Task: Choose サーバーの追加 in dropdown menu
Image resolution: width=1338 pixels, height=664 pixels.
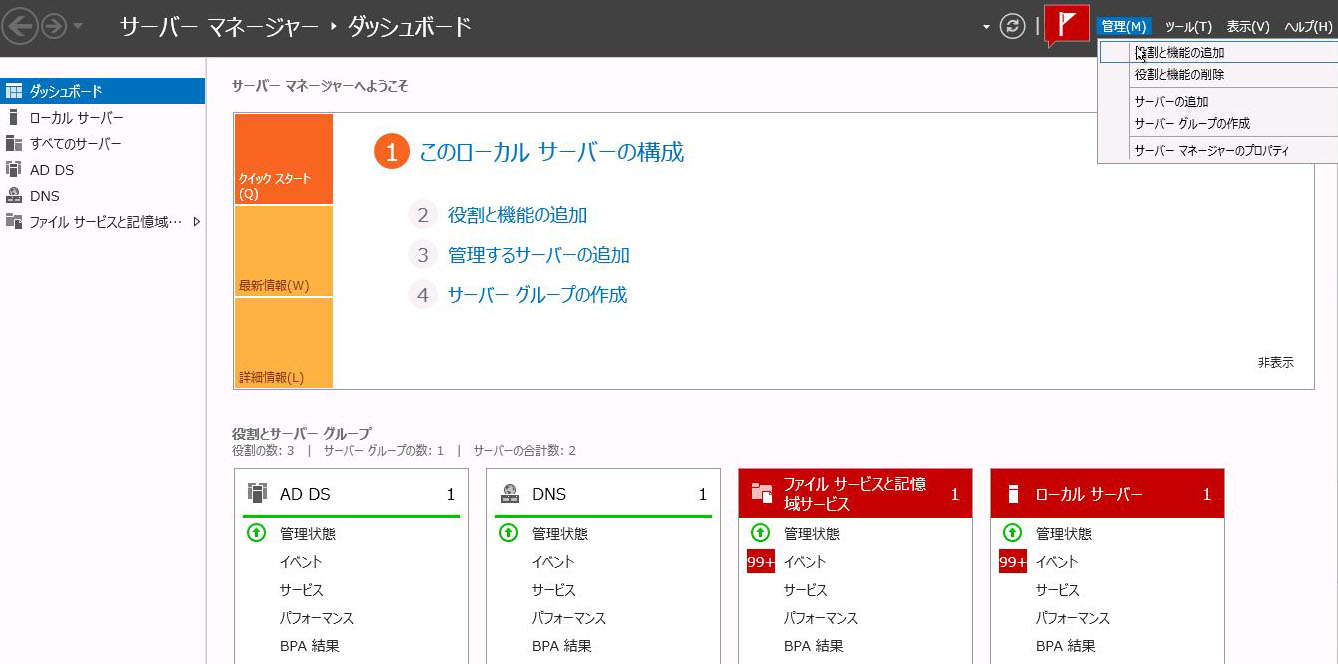Action: 1218,102
